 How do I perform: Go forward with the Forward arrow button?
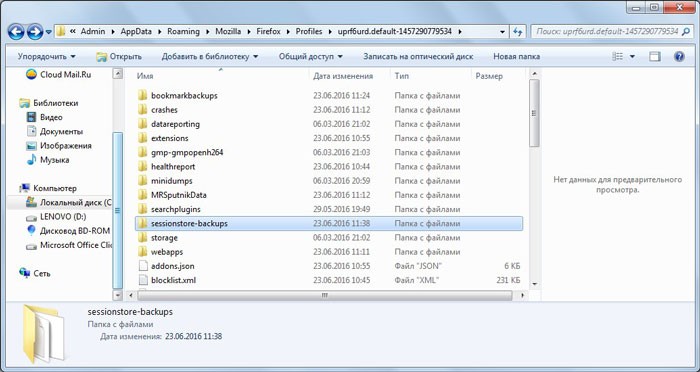(35, 32)
